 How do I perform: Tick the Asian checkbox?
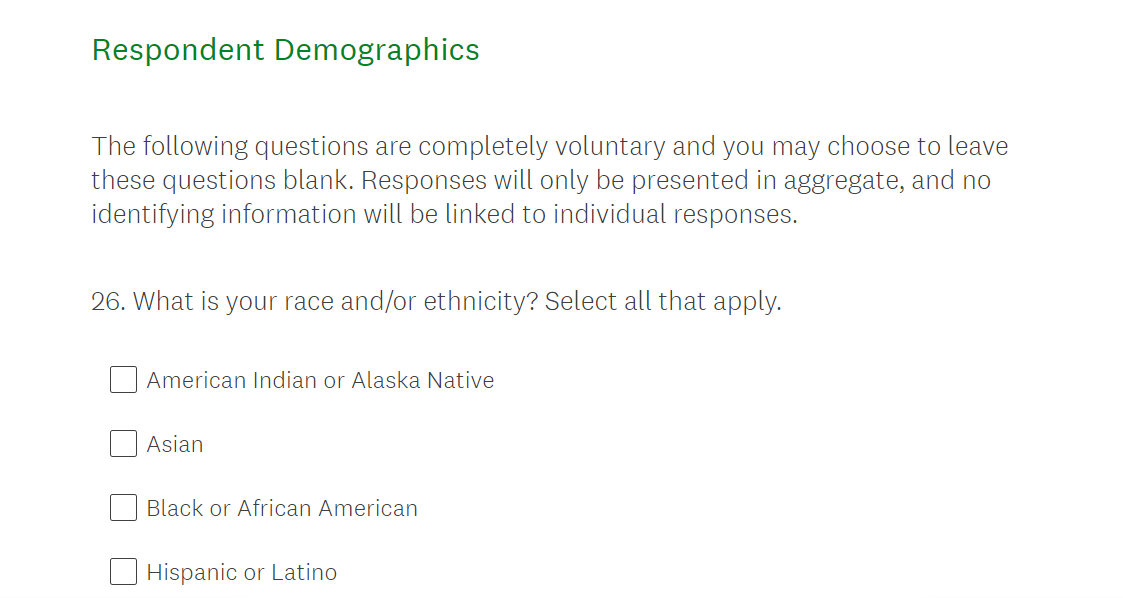click(x=123, y=444)
